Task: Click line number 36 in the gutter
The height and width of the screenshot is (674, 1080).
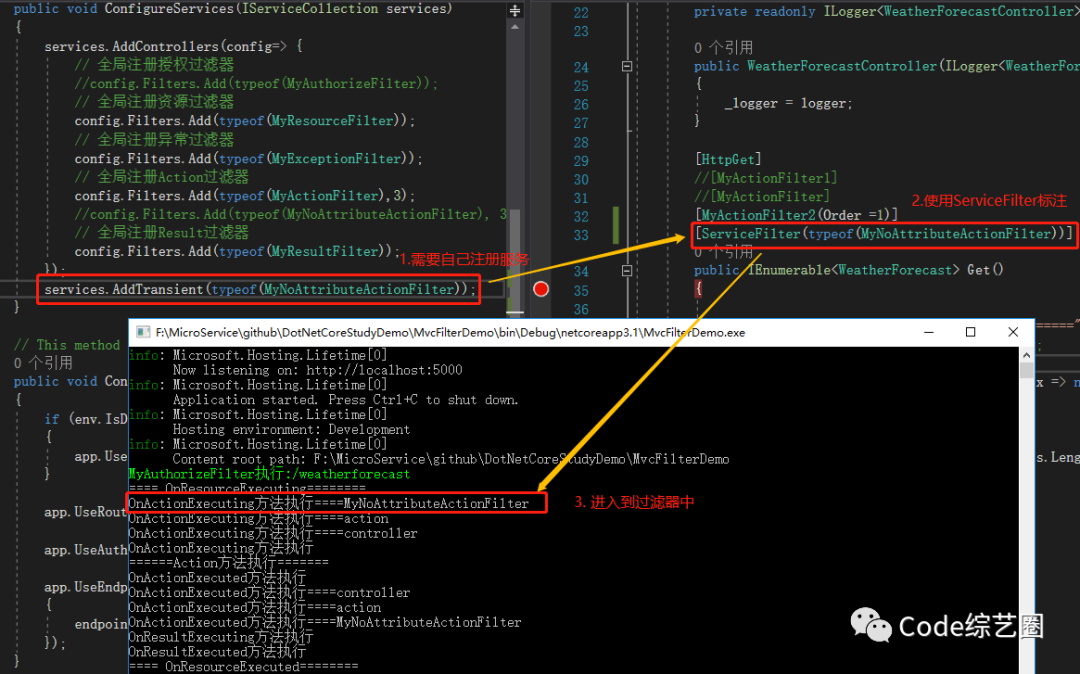Action: click(581, 309)
